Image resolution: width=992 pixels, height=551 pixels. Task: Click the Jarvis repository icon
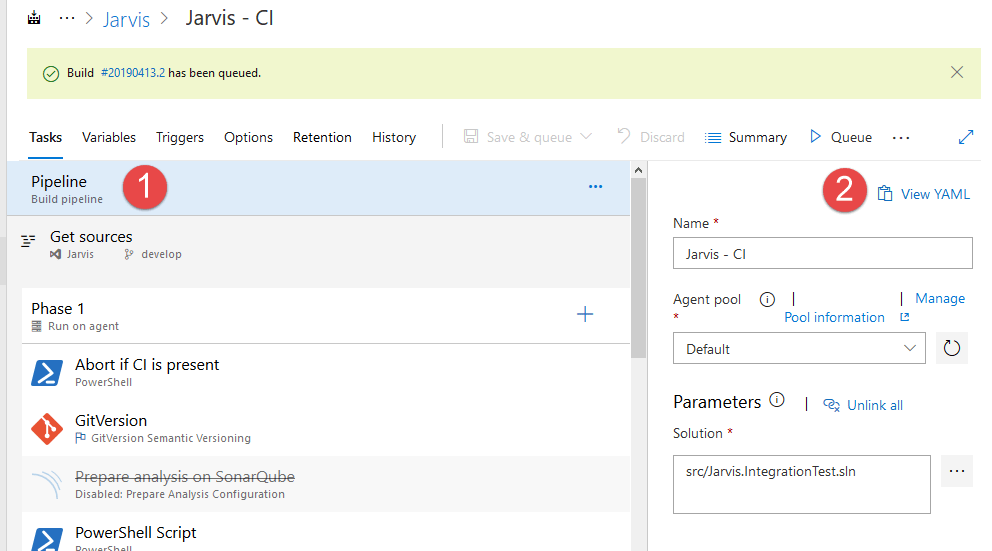[56, 254]
